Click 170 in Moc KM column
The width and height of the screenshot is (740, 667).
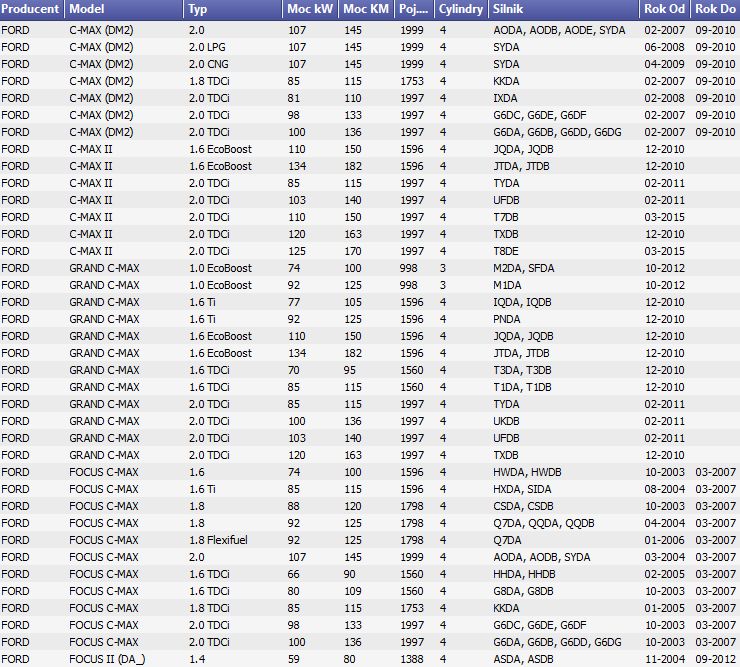click(x=353, y=251)
